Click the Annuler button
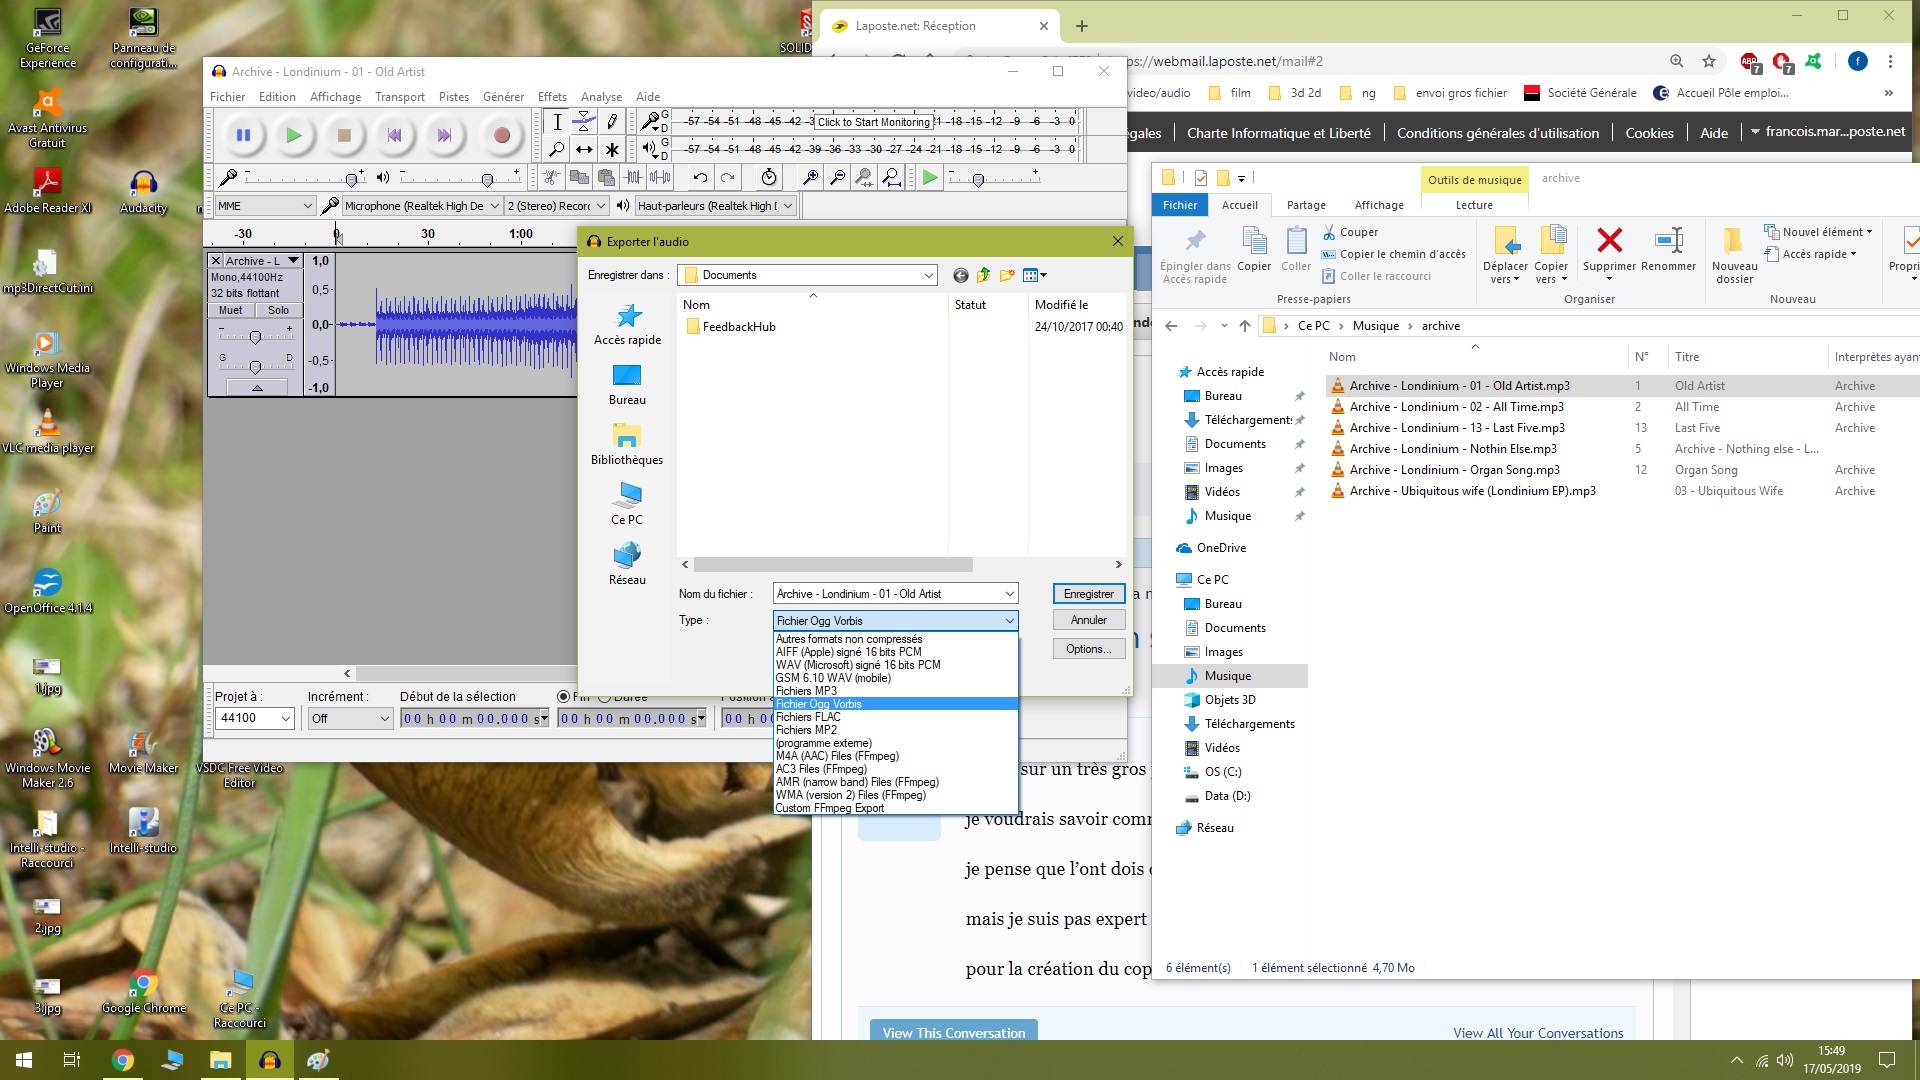1920x1080 pixels. point(1088,620)
